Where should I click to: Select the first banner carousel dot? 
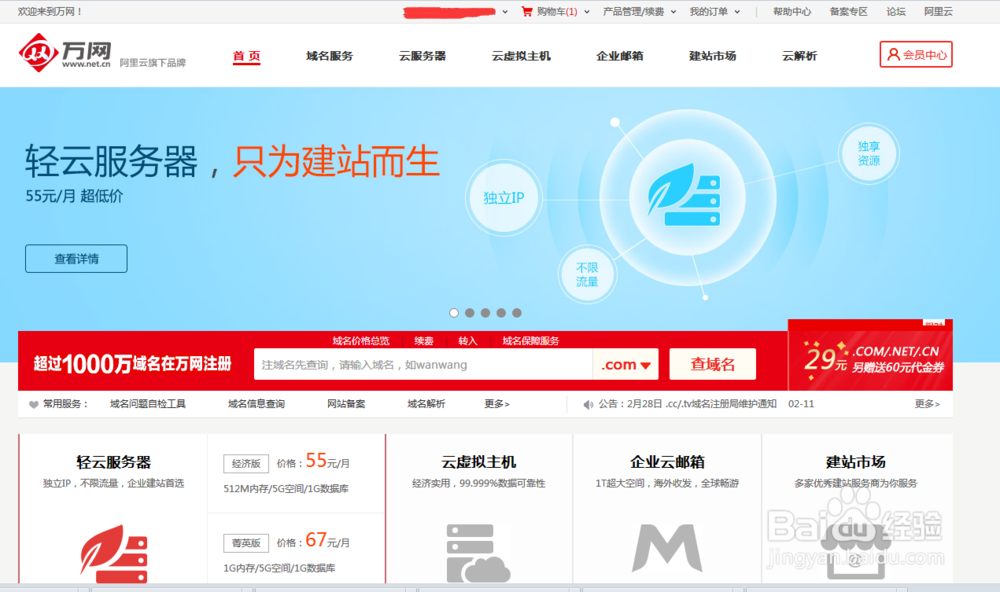pos(453,313)
